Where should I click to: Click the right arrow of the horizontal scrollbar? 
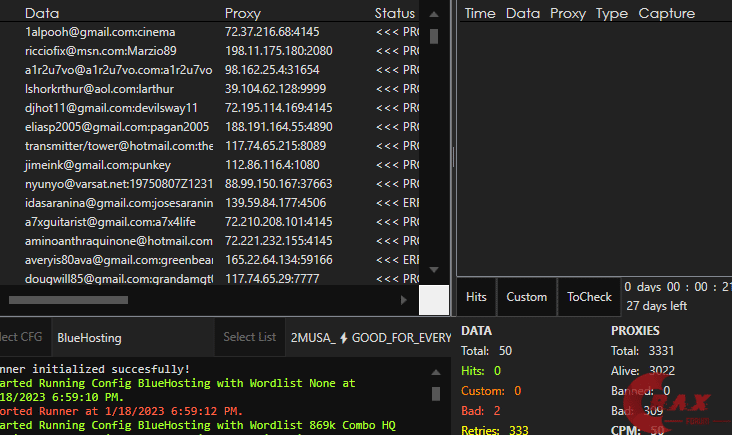click(x=403, y=299)
